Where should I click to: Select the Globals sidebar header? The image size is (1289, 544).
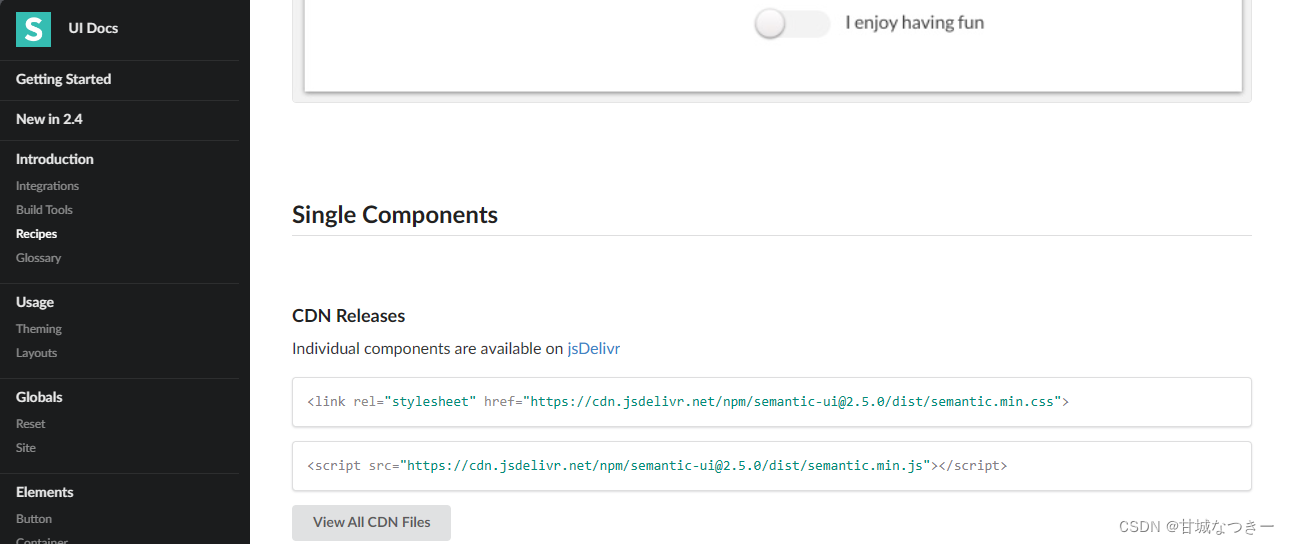point(39,397)
